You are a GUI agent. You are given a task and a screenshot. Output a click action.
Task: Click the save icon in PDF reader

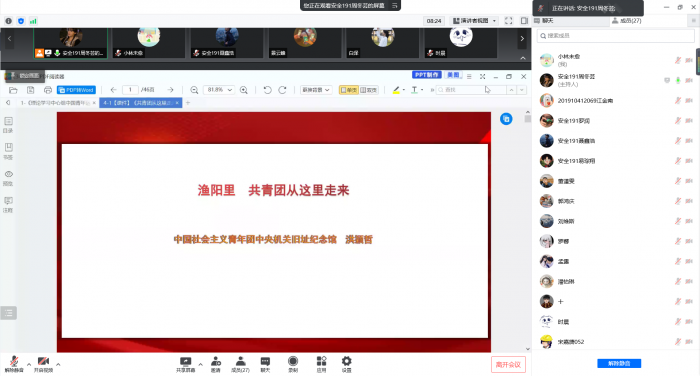click(x=30, y=90)
